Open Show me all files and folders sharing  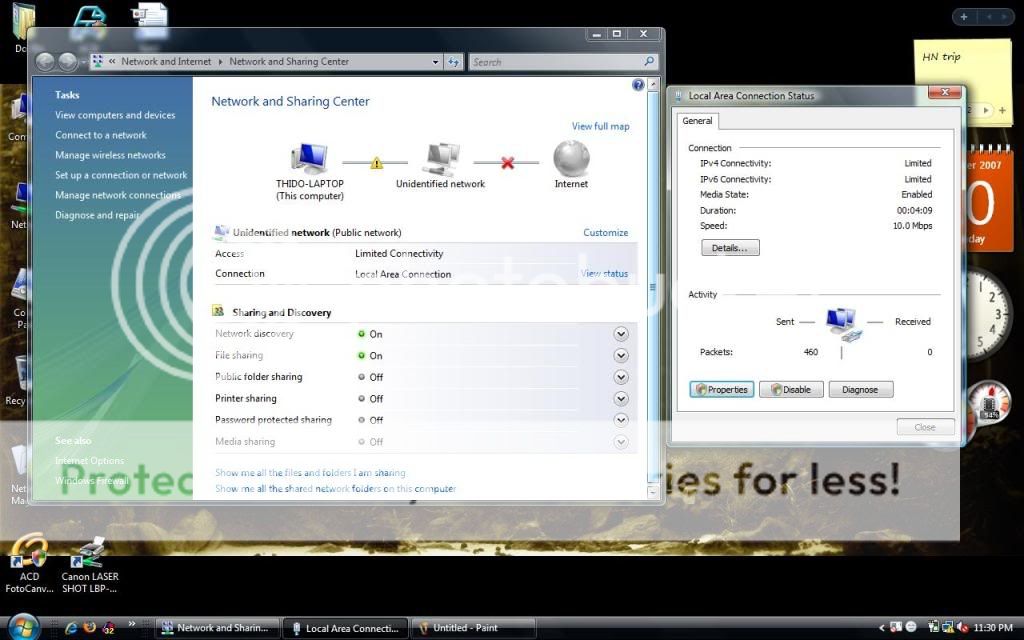(310, 472)
